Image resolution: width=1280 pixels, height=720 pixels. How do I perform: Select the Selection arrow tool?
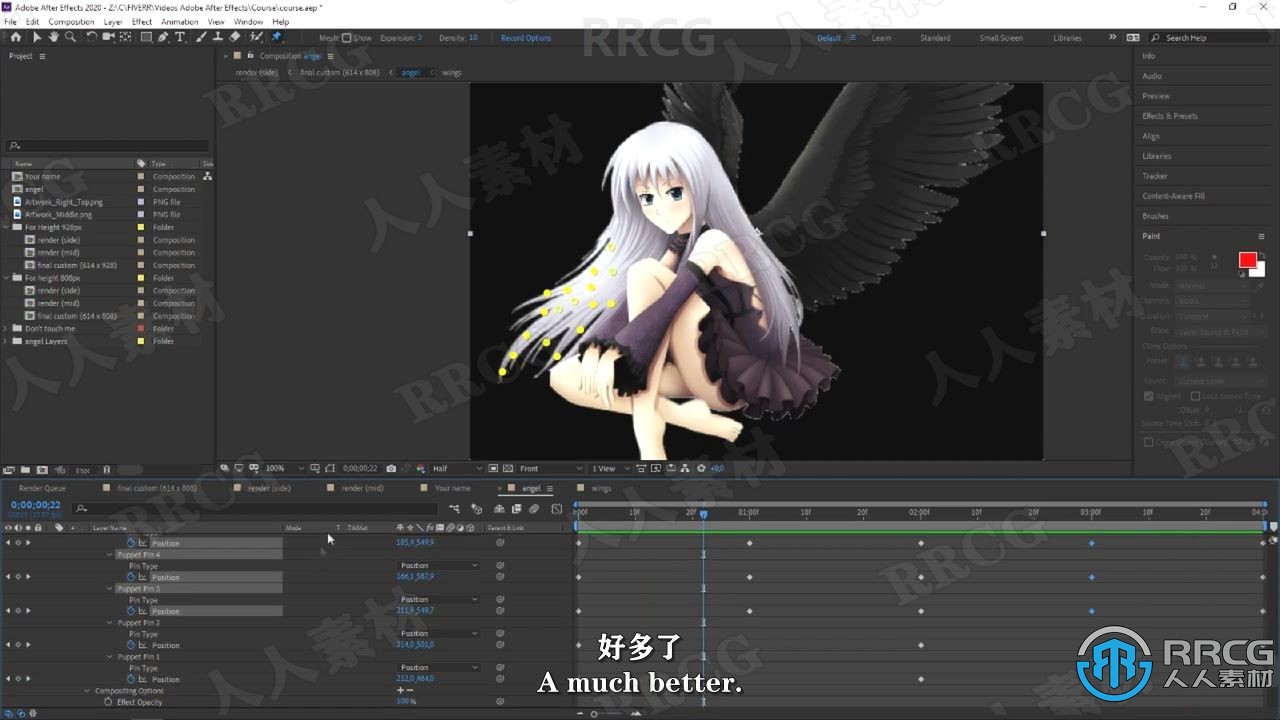pyautogui.click(x=37, y=37)
